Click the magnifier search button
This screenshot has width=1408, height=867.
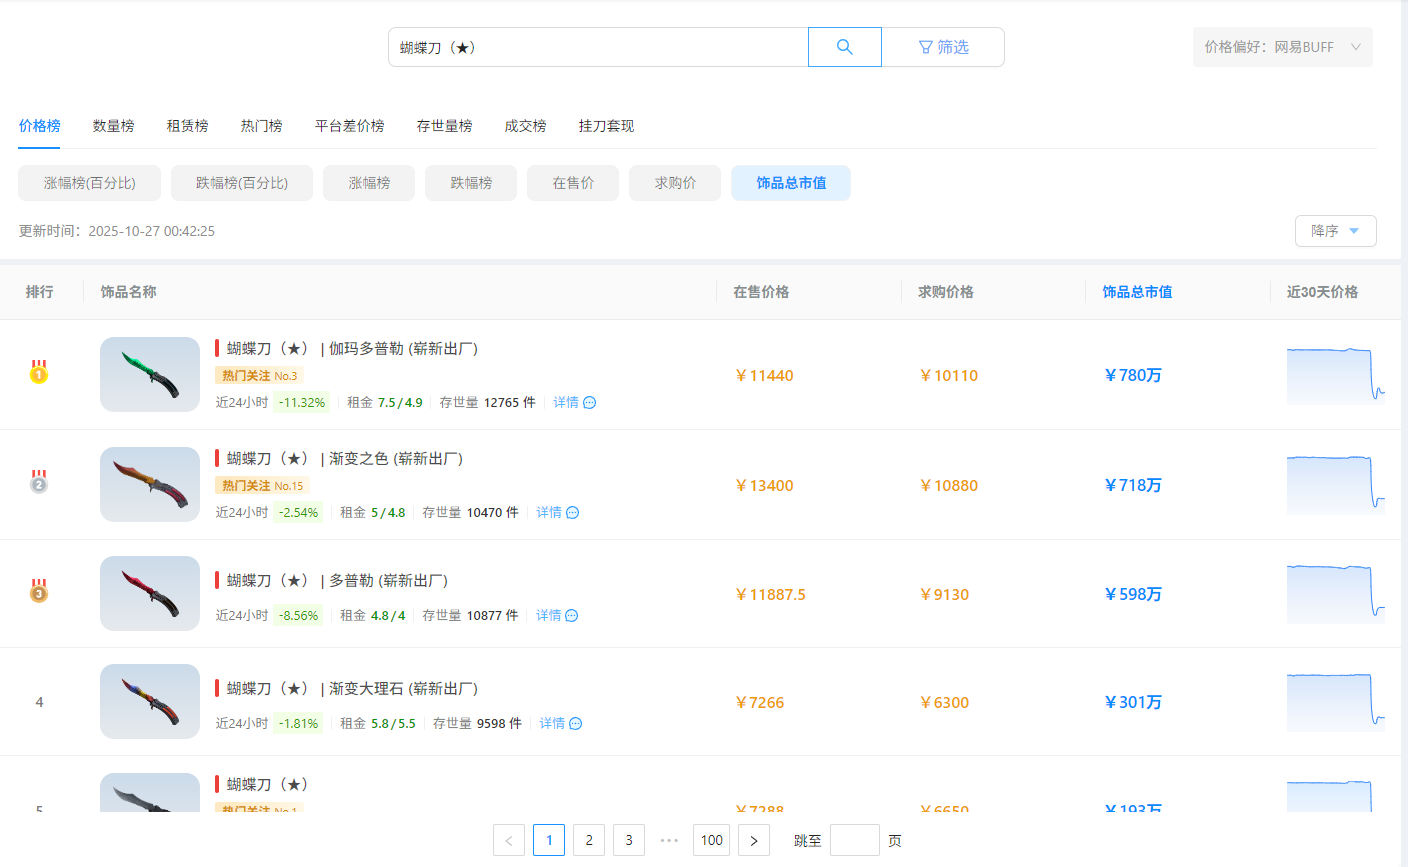point(844,47)
